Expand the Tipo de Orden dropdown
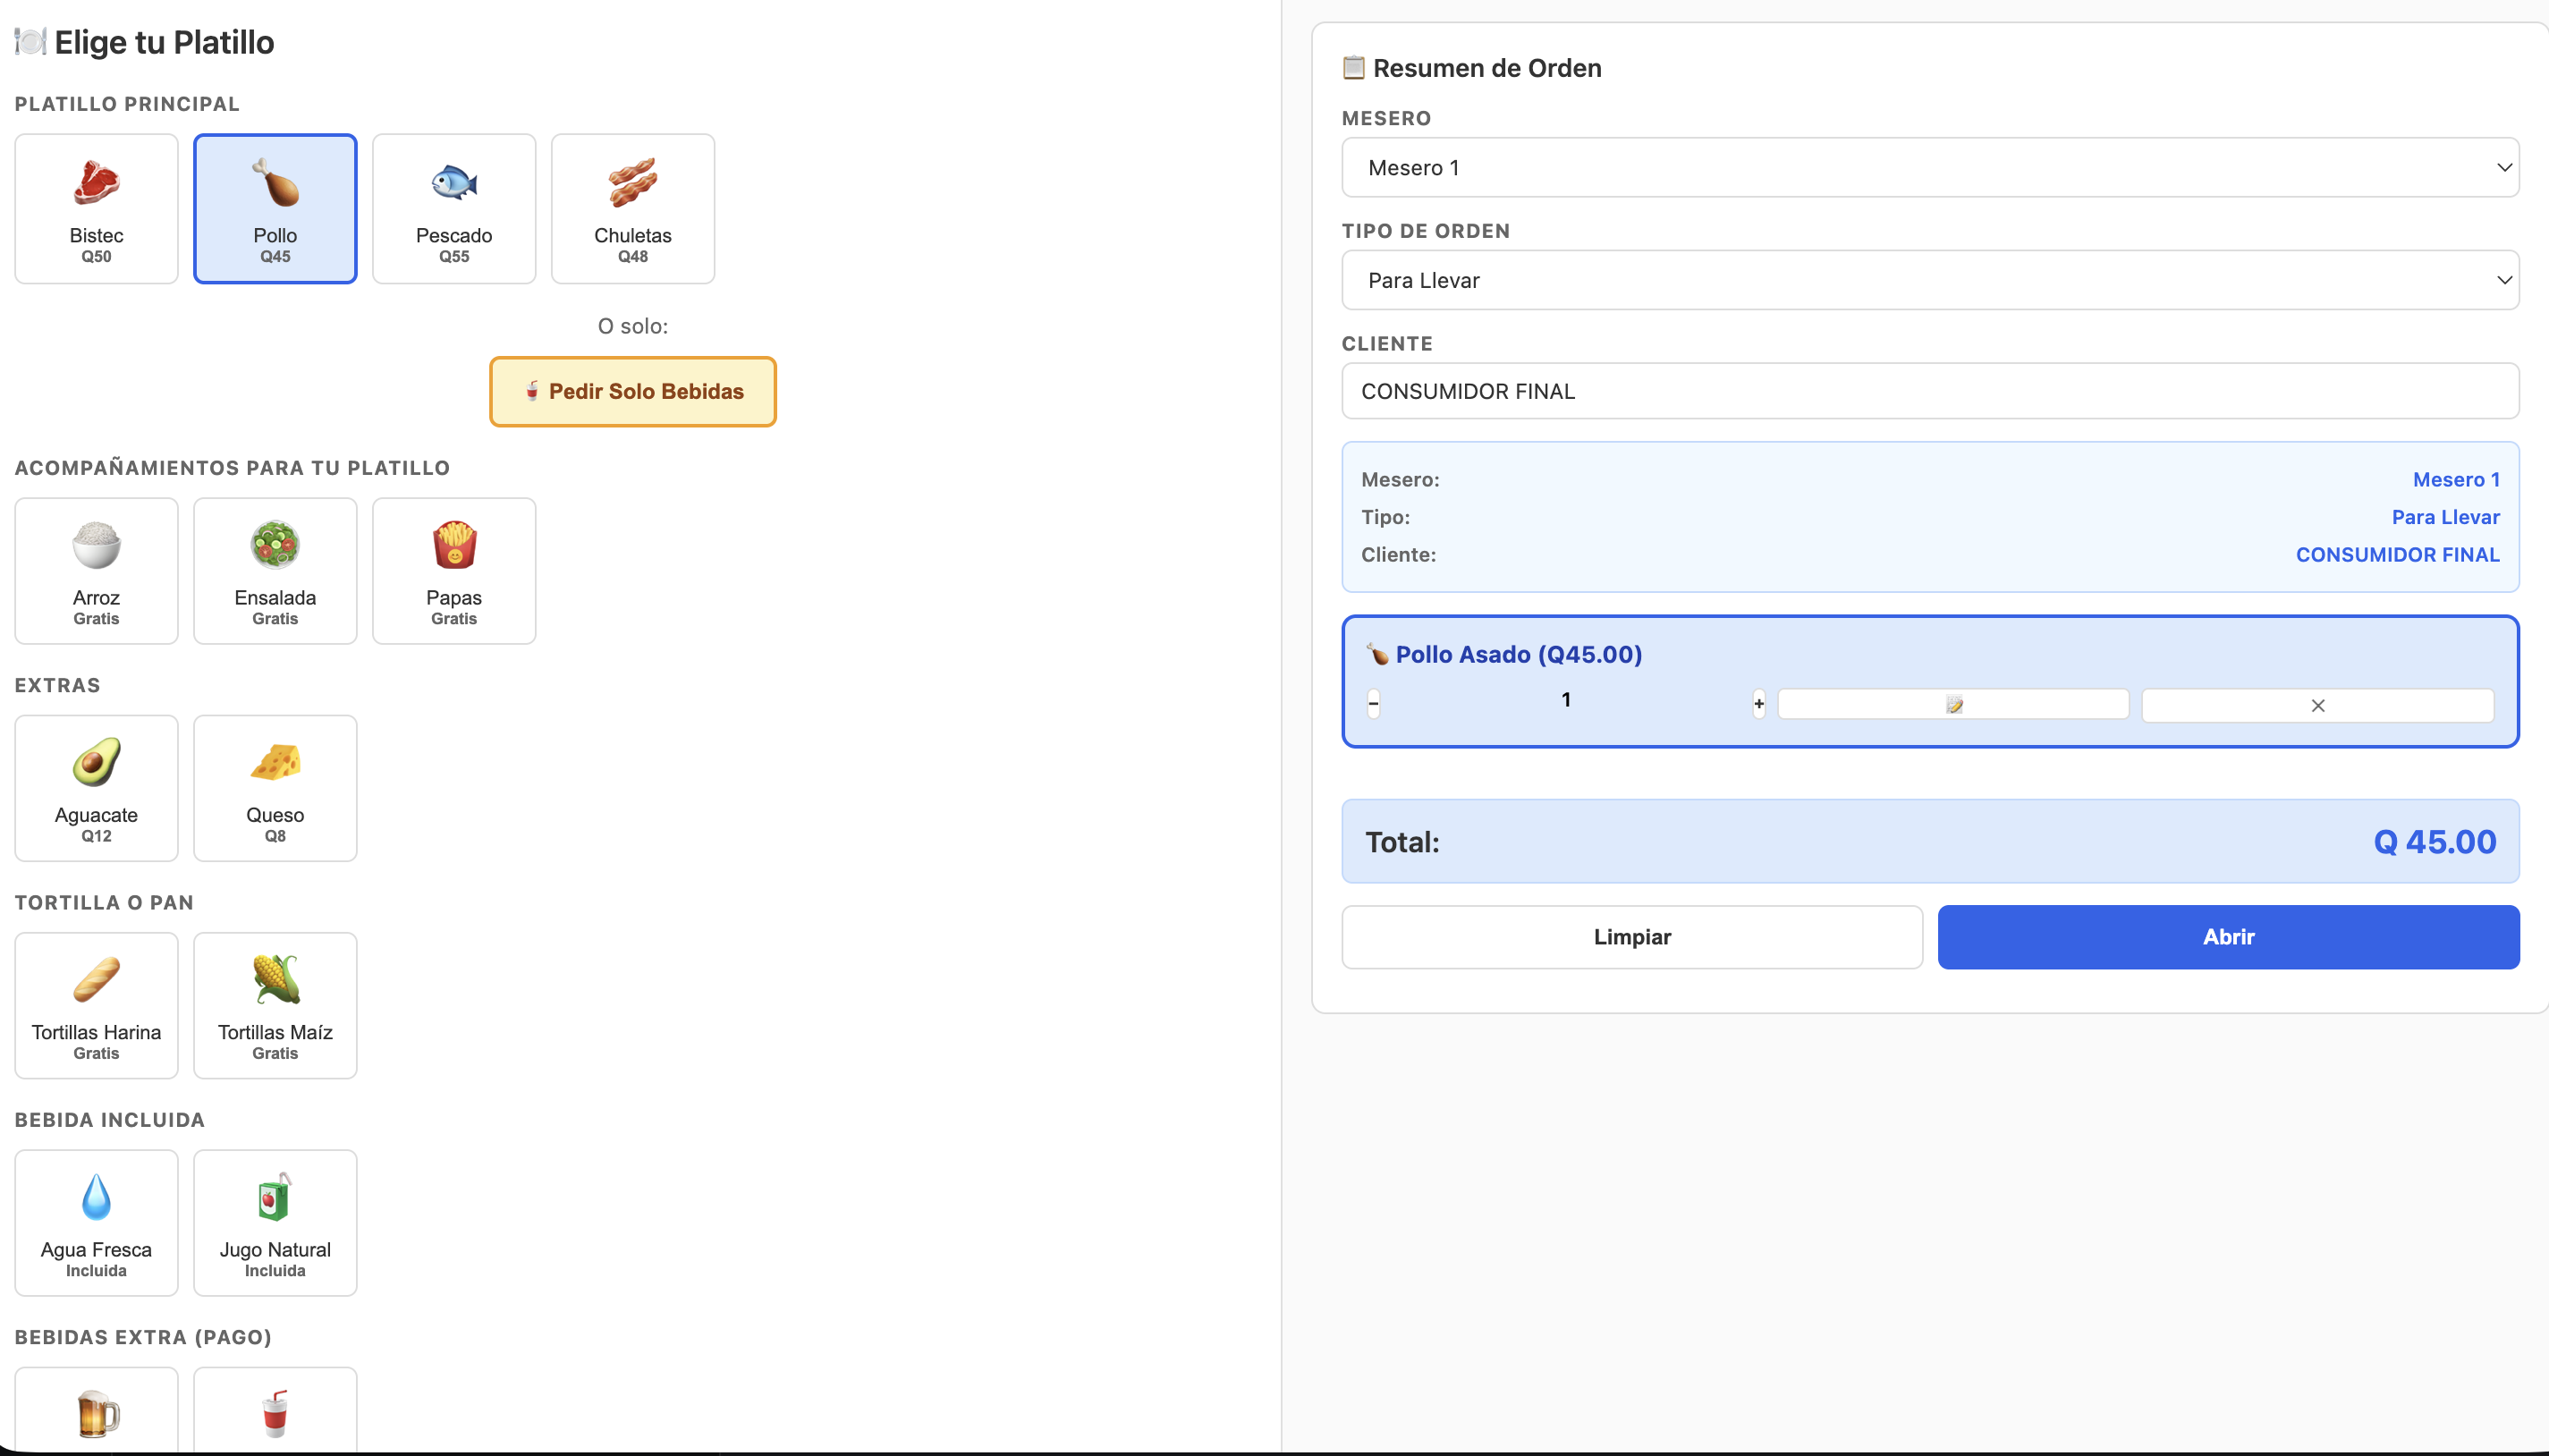 [1930, 280]
